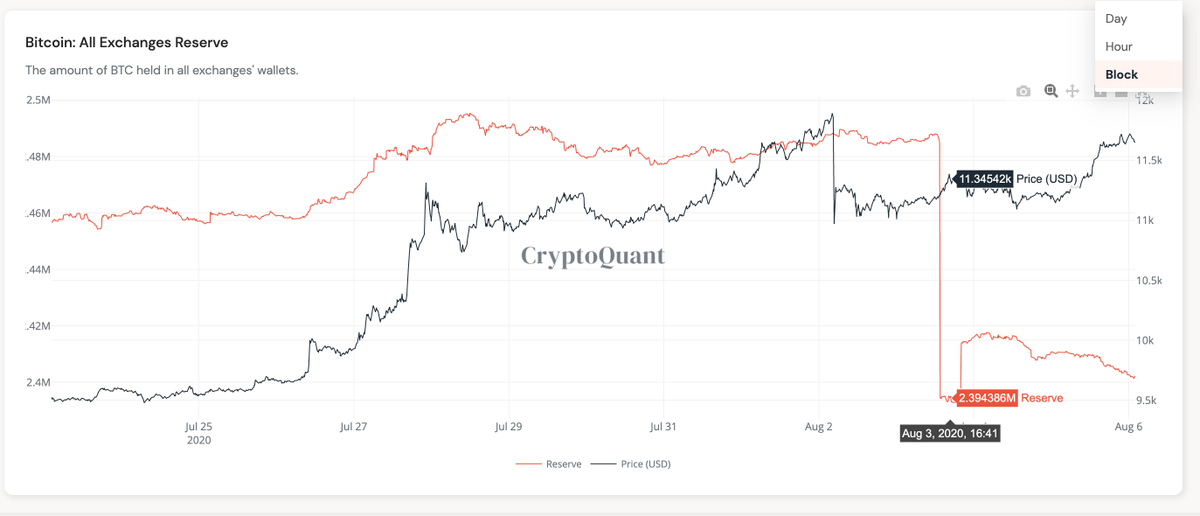1200x516 pixels.
Task: Click the Jul 29 x-axis date label
Action: tap(509, 427)
